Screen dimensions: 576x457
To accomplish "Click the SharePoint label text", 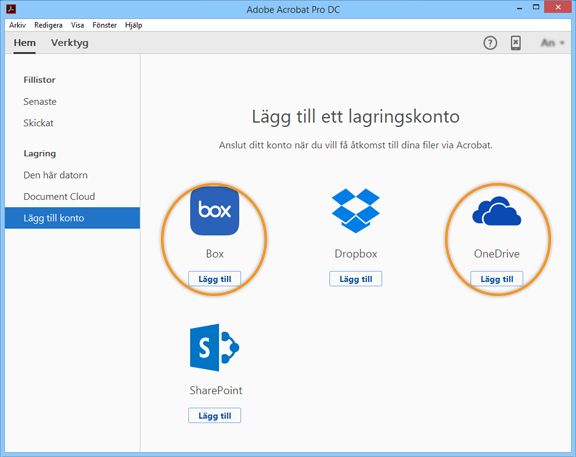I will click(216, 390).
